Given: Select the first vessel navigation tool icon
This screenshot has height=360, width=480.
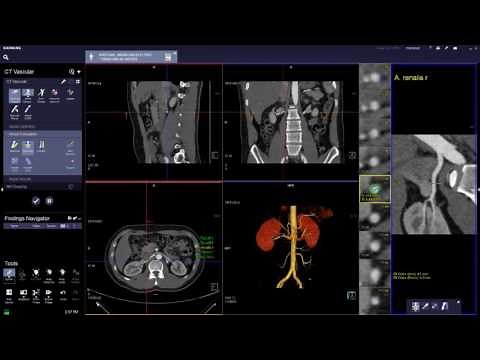Looking at the screenshot, I should [15, 146].
